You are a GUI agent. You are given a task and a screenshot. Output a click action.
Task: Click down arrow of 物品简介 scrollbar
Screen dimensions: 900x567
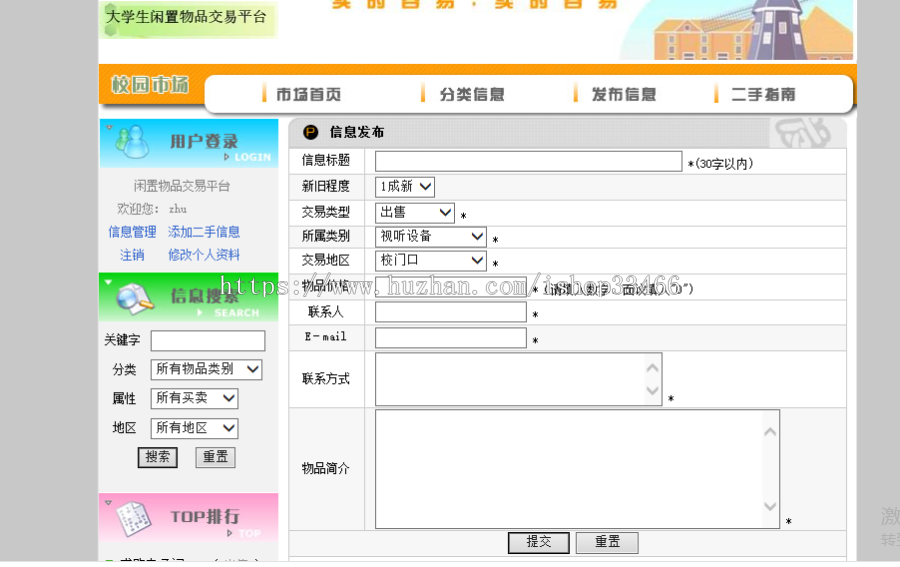point(770,507)
